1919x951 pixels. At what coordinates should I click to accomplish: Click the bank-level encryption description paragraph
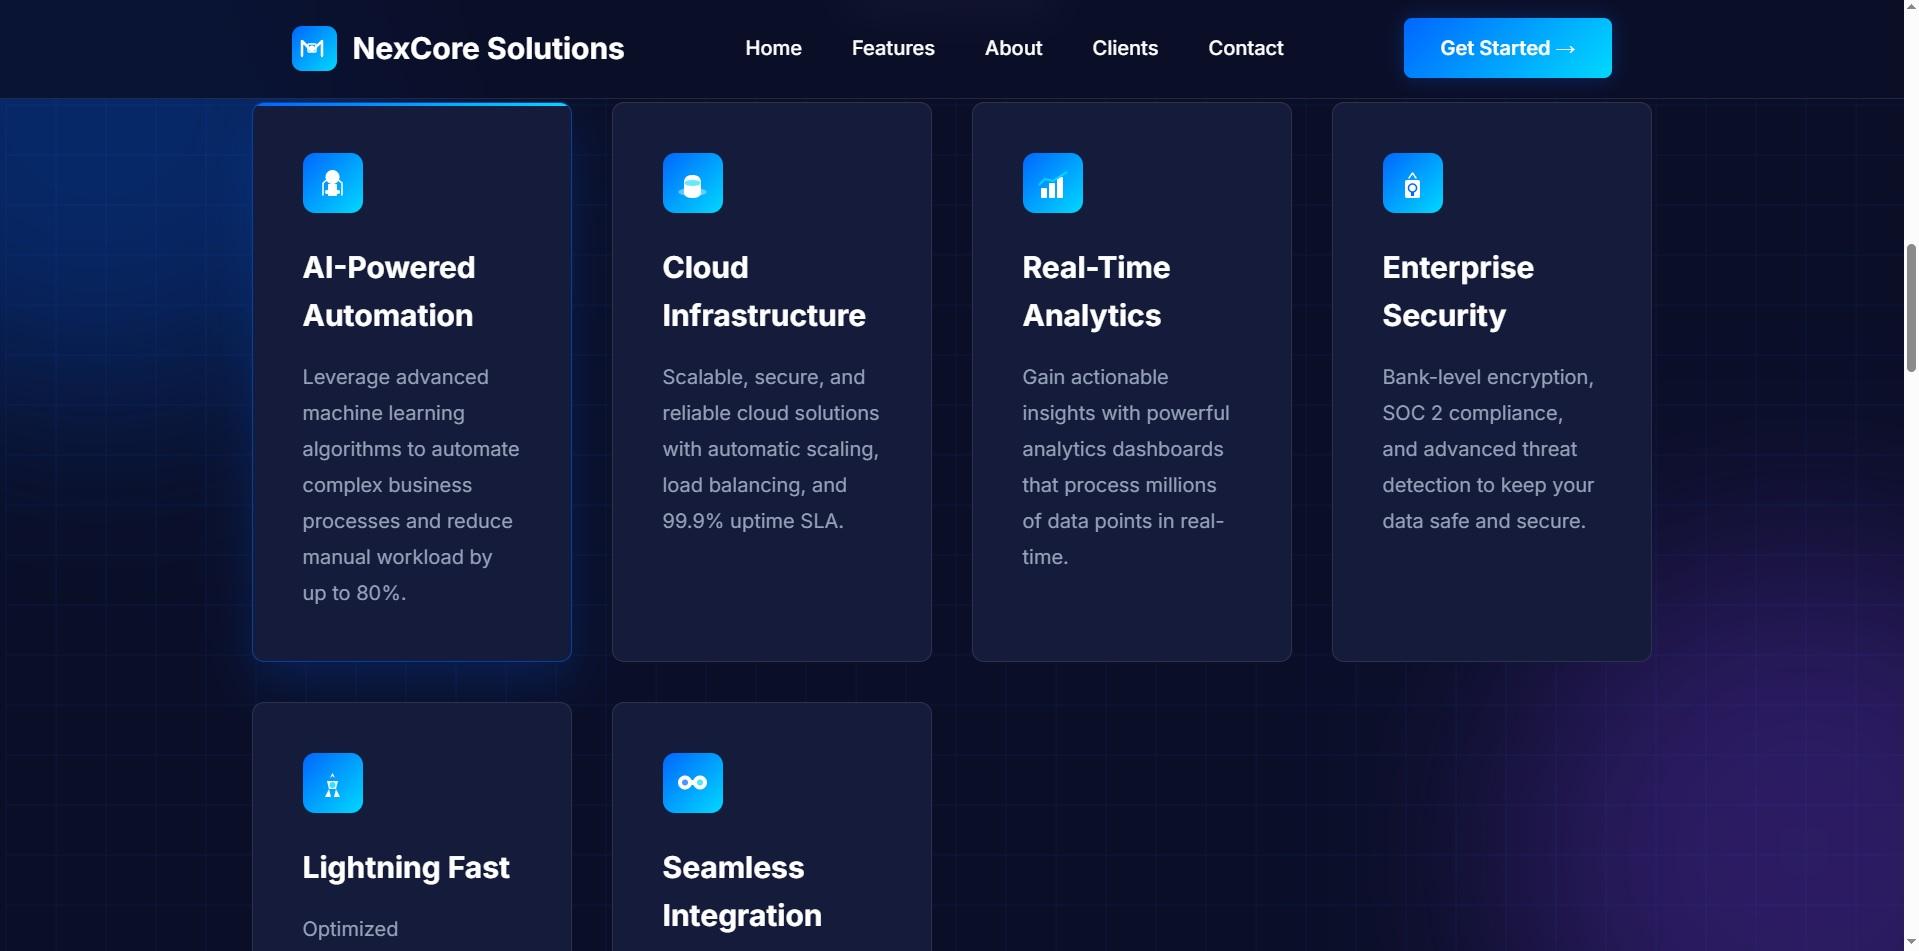coord(1488,449)
